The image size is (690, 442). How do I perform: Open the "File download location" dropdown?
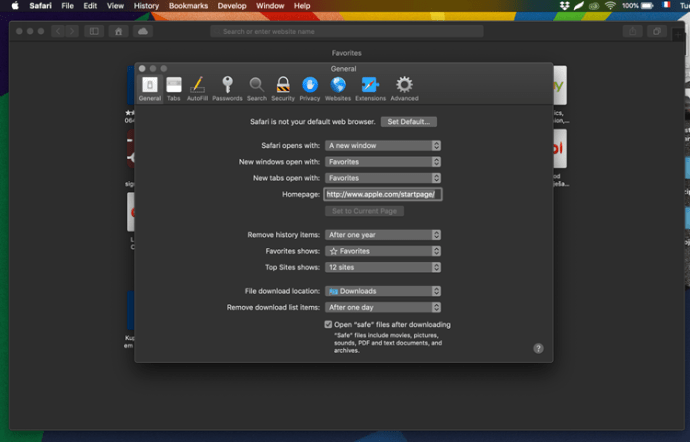(383, 291)
